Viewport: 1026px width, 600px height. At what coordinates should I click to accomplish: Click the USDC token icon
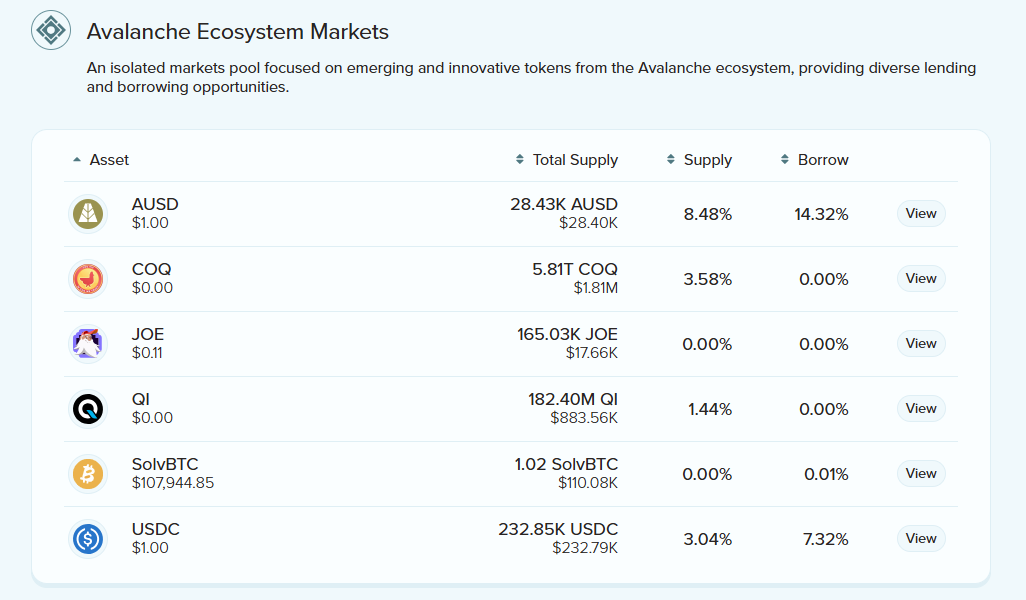[88, 538]
